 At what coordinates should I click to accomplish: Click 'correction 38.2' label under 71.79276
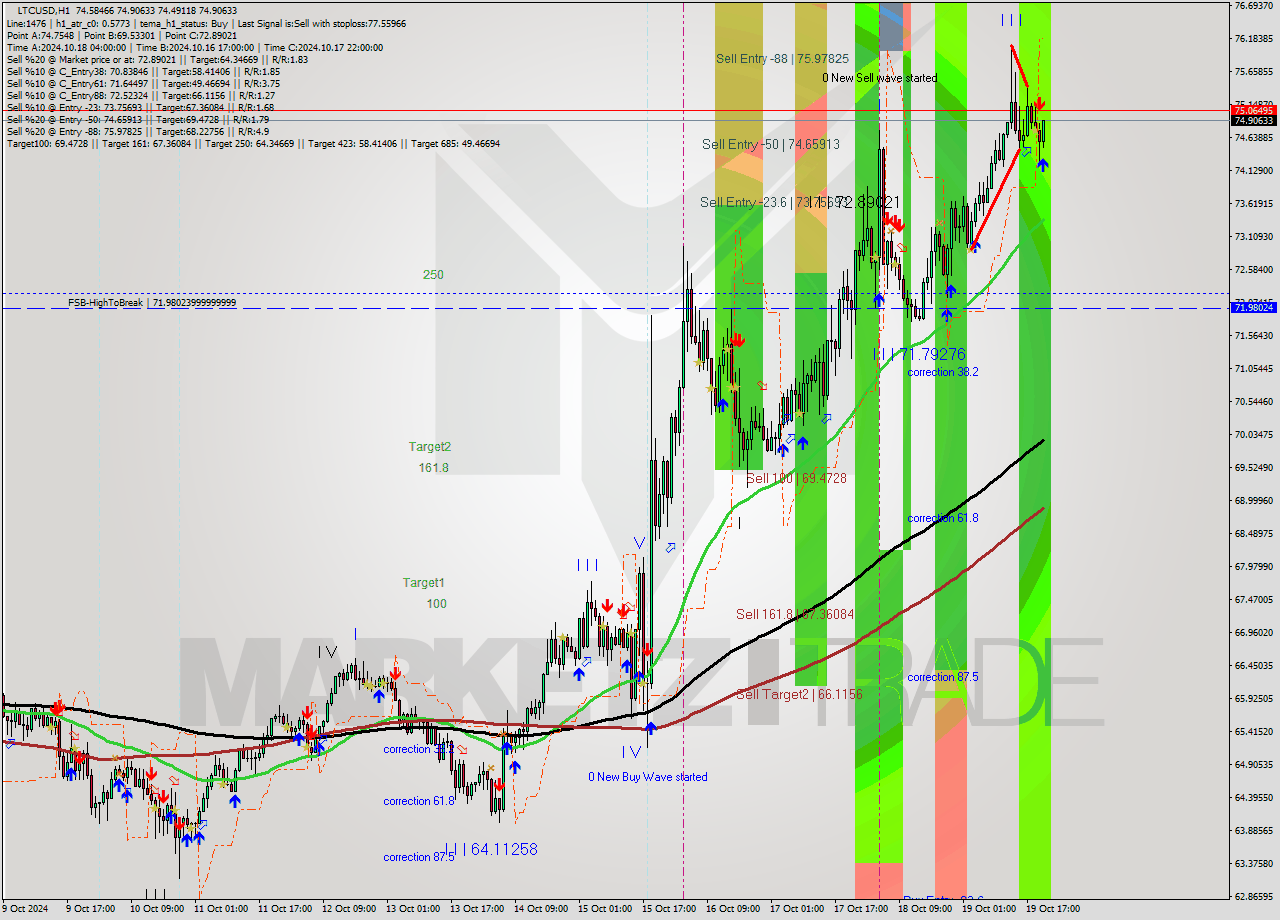(x=942, y=372)
